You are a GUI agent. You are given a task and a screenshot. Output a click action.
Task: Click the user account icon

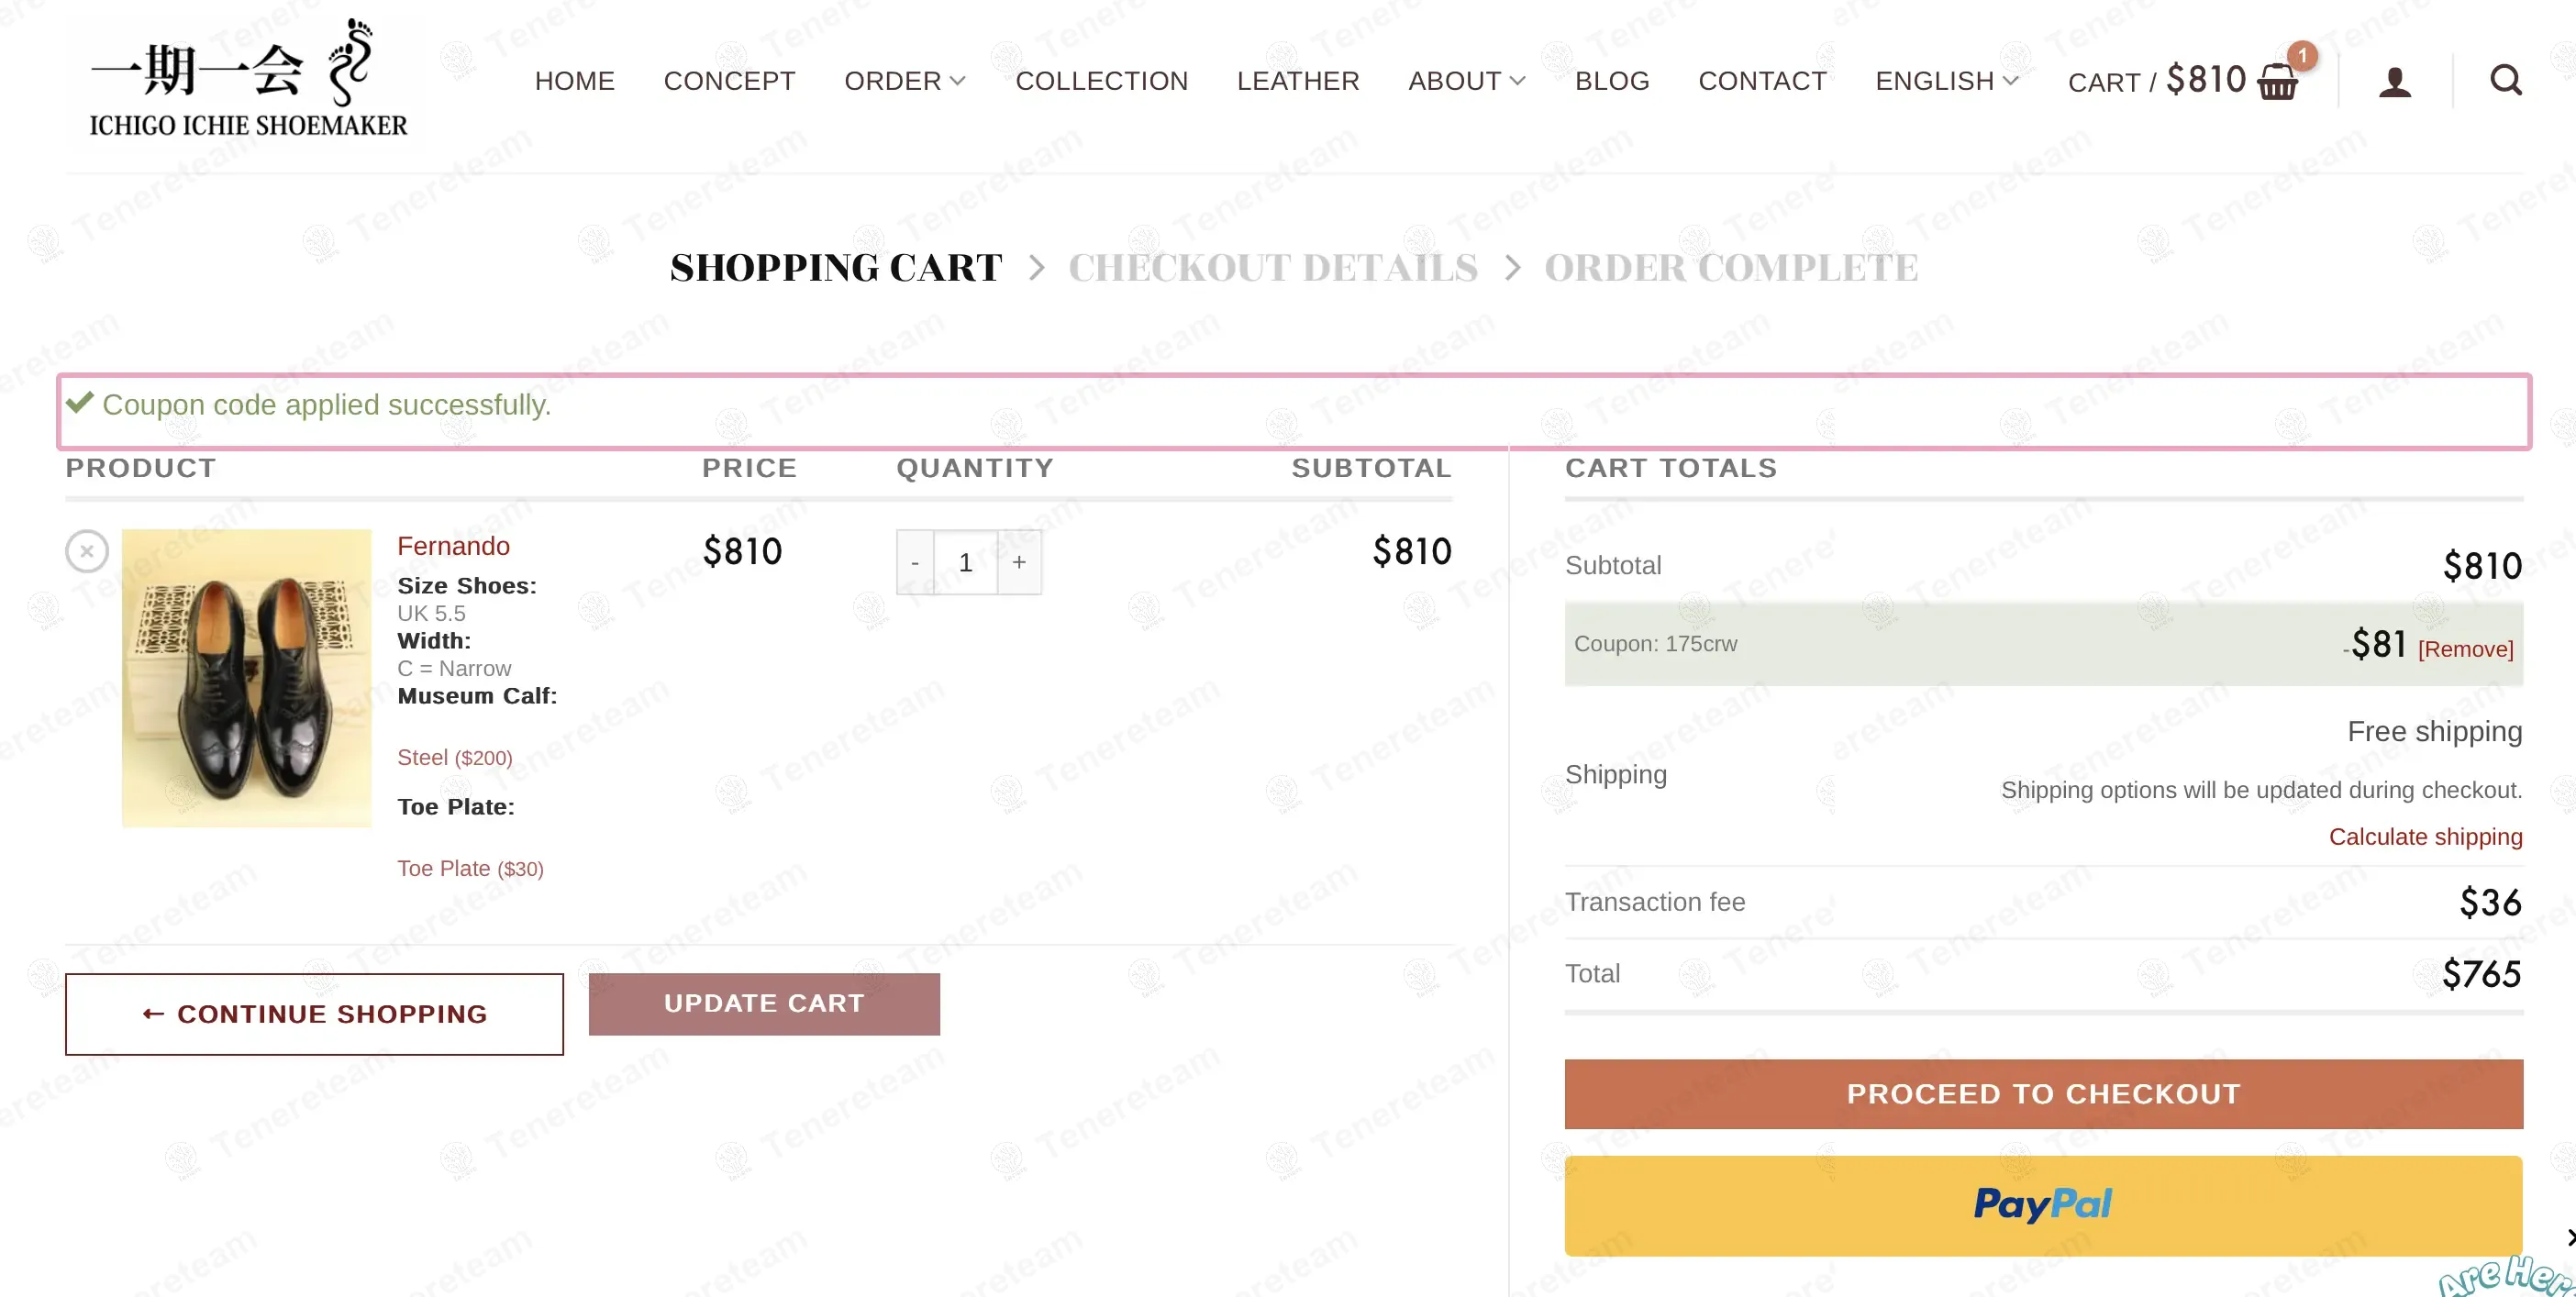point(2394,81)
